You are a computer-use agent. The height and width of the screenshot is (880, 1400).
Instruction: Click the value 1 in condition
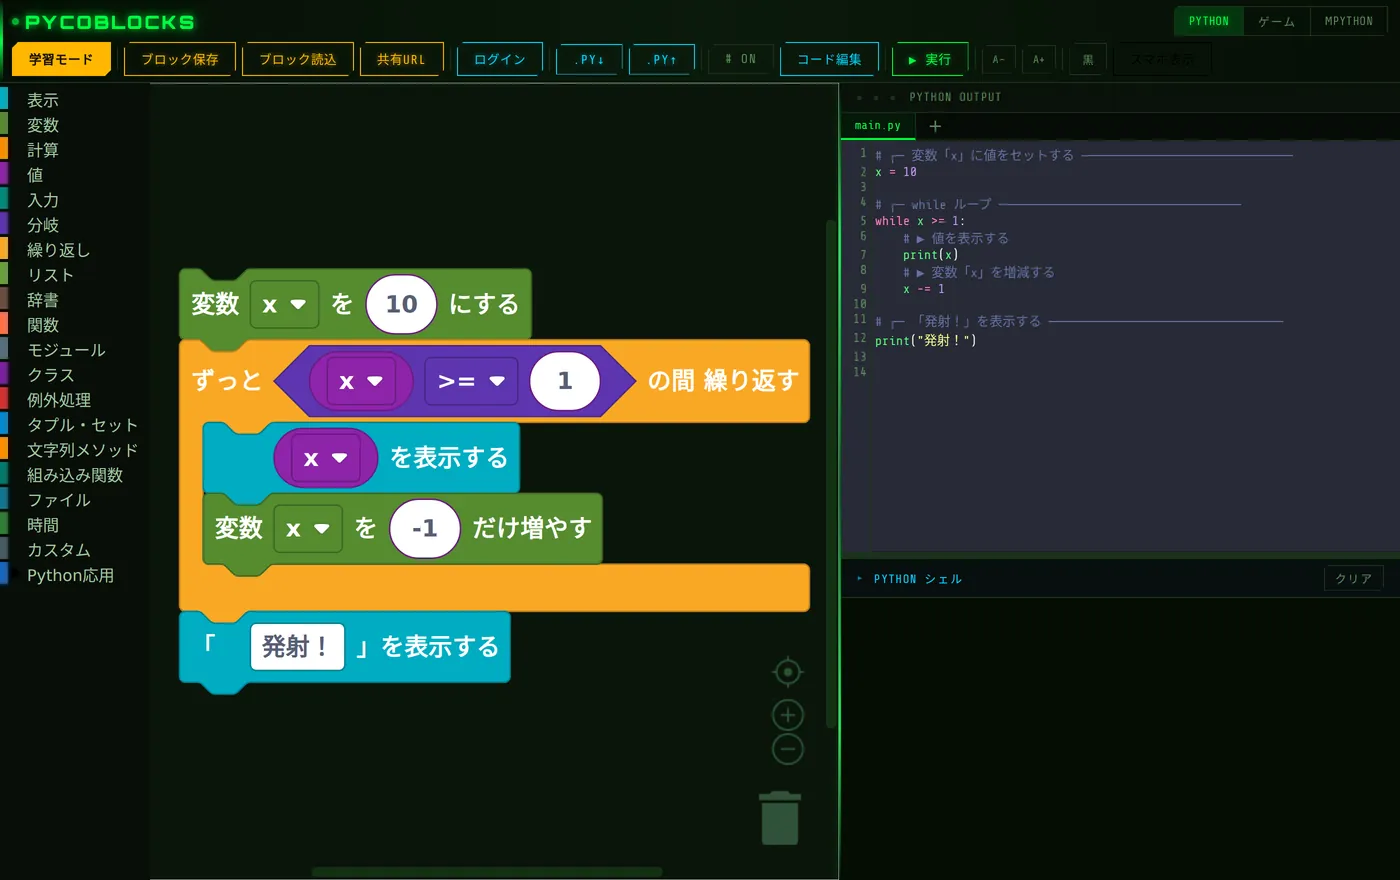[565, 381]
